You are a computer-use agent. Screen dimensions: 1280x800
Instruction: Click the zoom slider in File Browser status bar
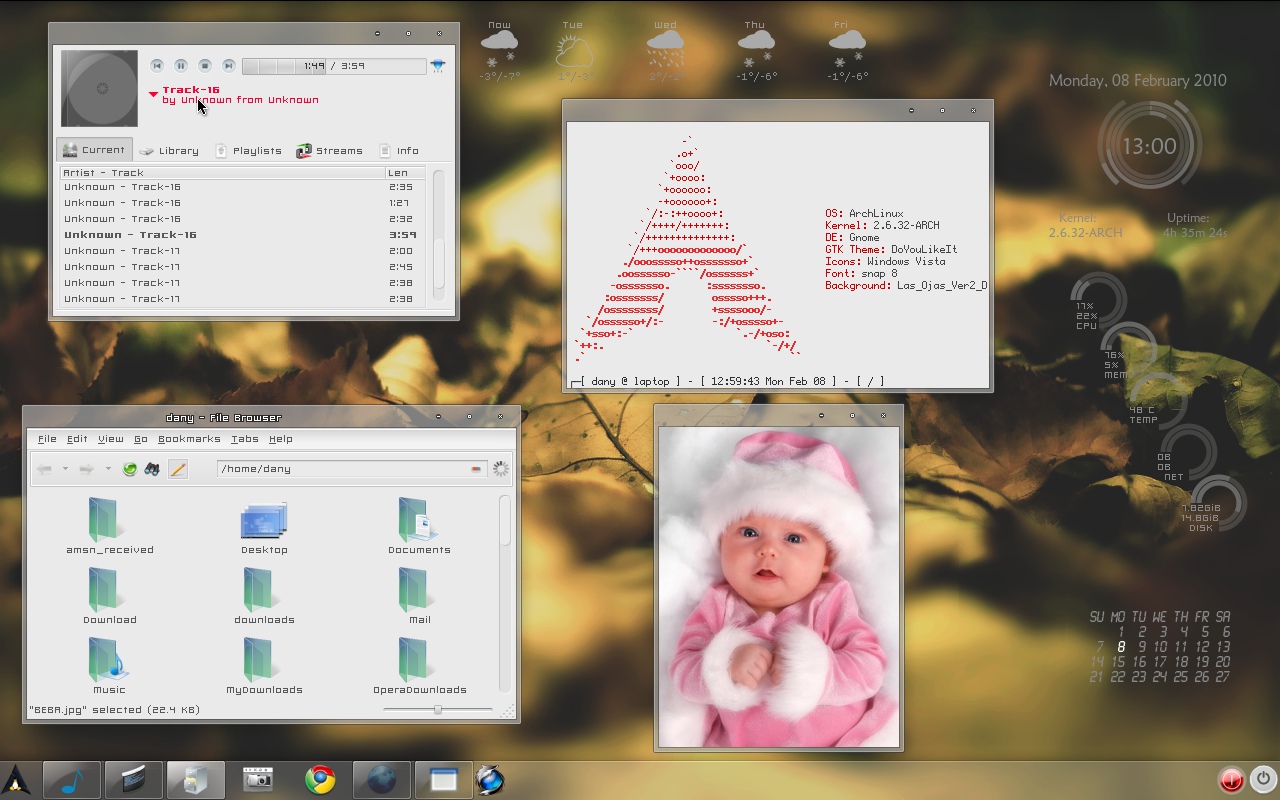pyautogui.click(x=438, y=709)
